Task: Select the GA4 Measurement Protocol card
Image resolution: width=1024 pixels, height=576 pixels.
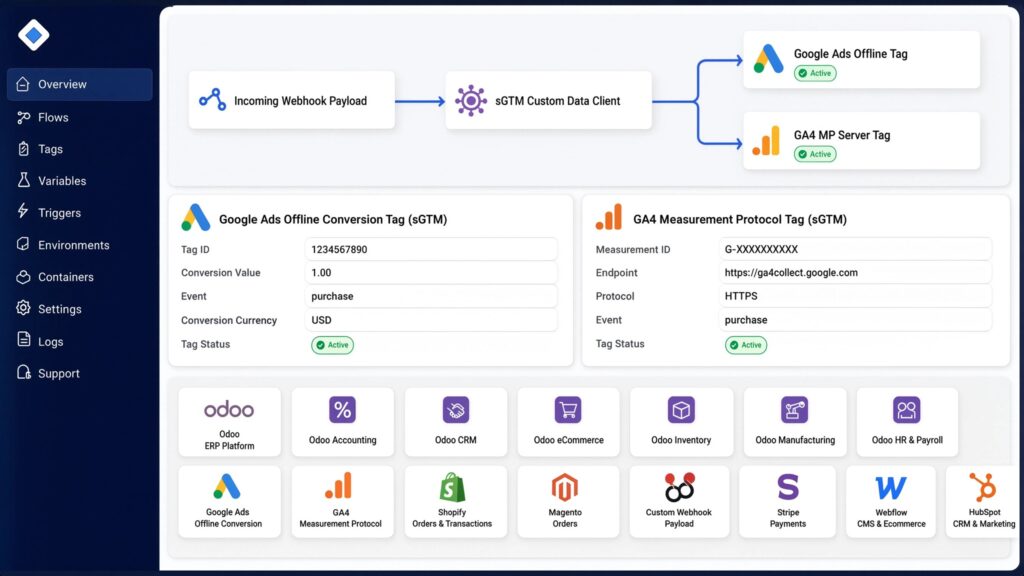Action: [x=343, y=502]
